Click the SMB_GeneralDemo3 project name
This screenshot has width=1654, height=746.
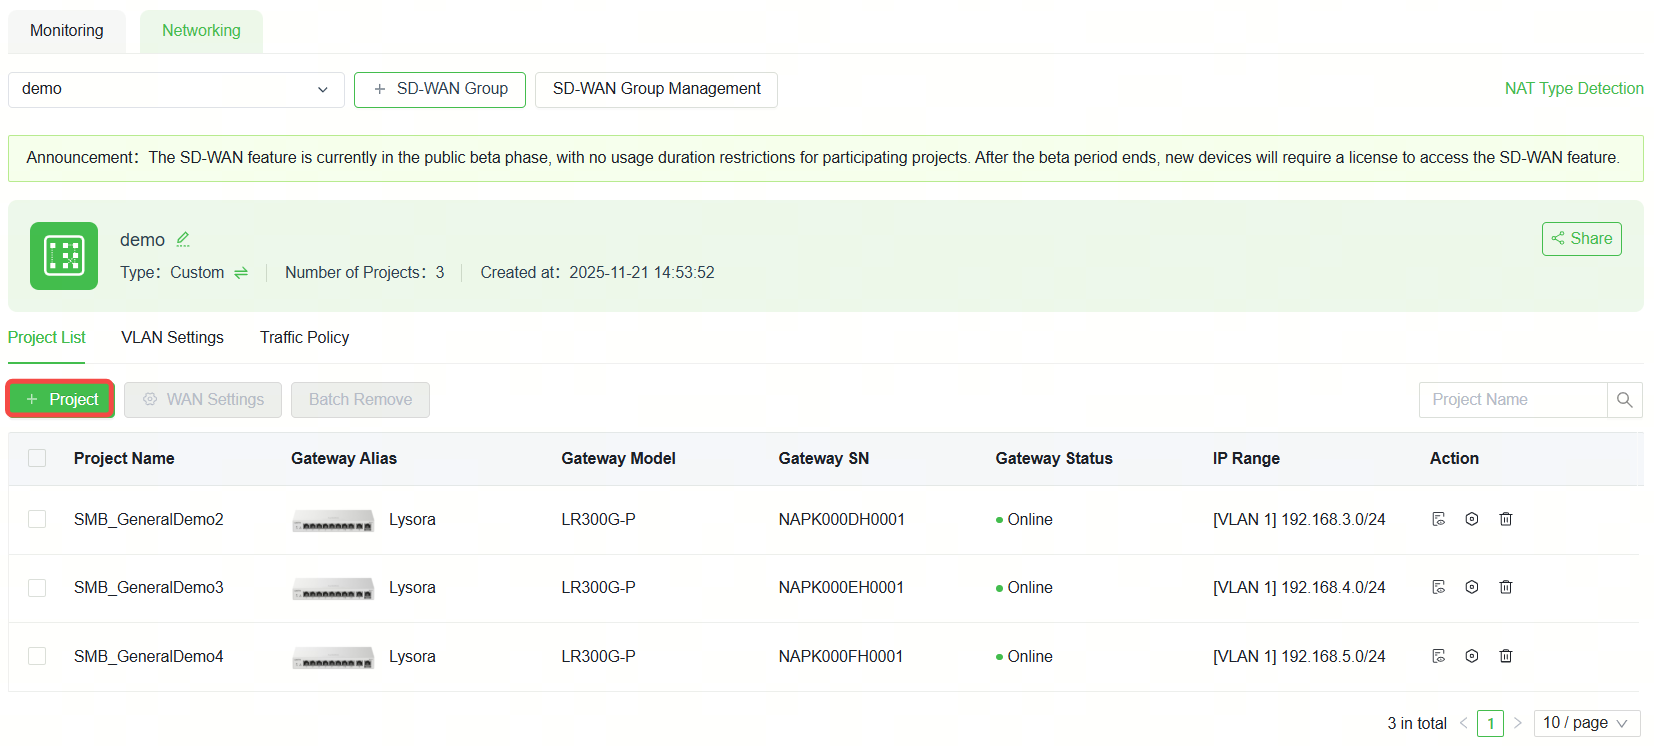(149, 588)
